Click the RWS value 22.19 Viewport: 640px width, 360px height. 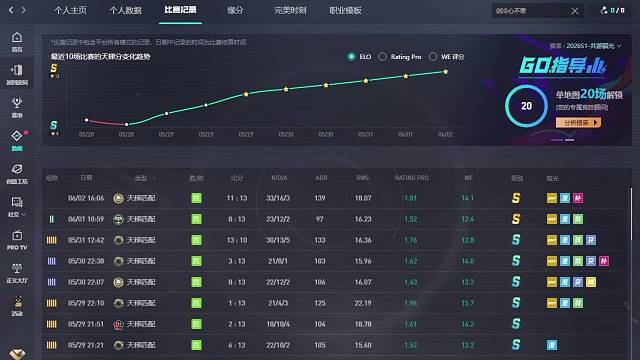pos(363,303)
